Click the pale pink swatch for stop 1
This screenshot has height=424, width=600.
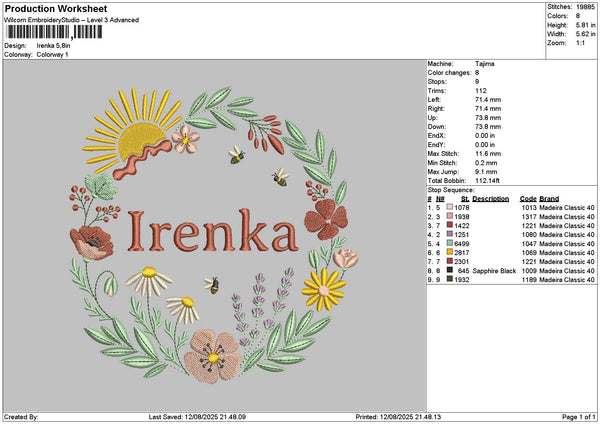pyautogui.click(x=451, y=208)
